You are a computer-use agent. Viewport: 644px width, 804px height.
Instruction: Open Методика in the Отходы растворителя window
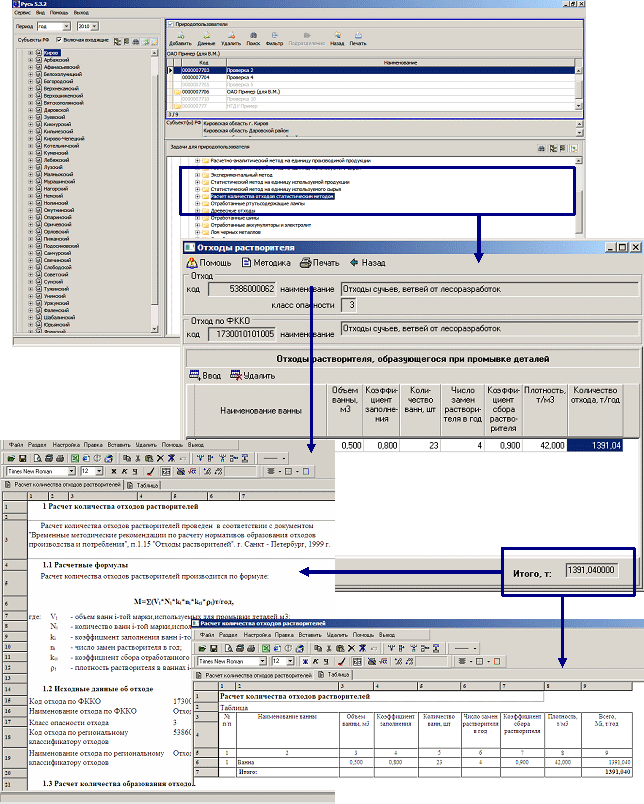tap(264, 262)
